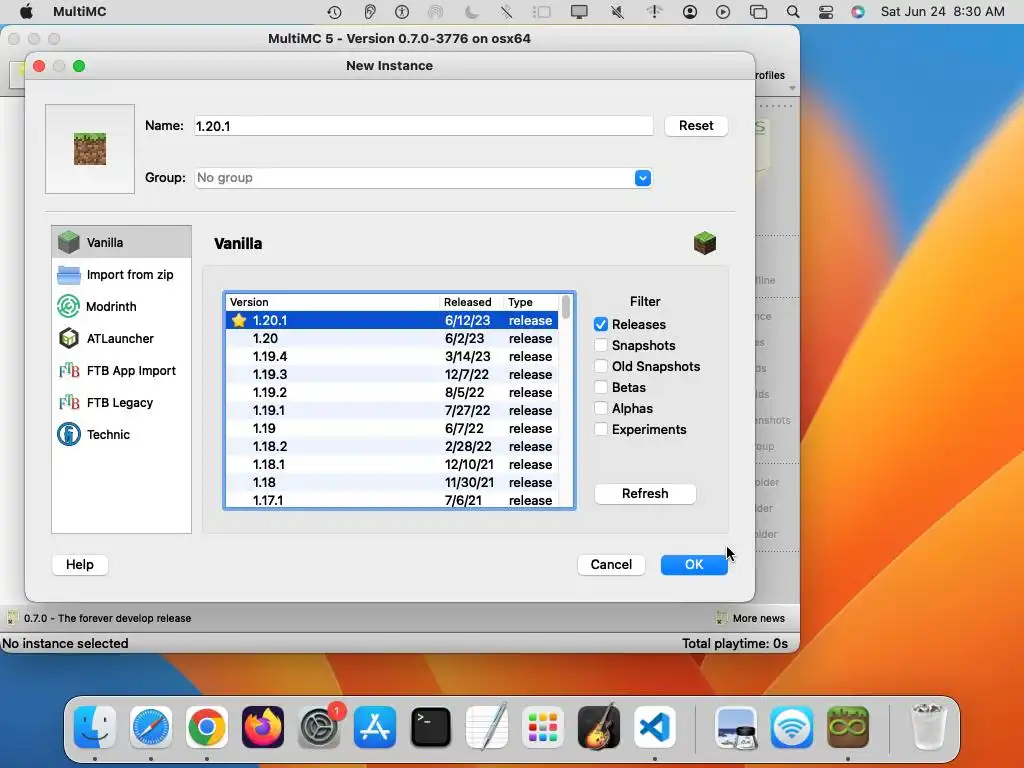Sort list by Type column header
Screen dimensions: 1024x768
[x=531, y=302]
